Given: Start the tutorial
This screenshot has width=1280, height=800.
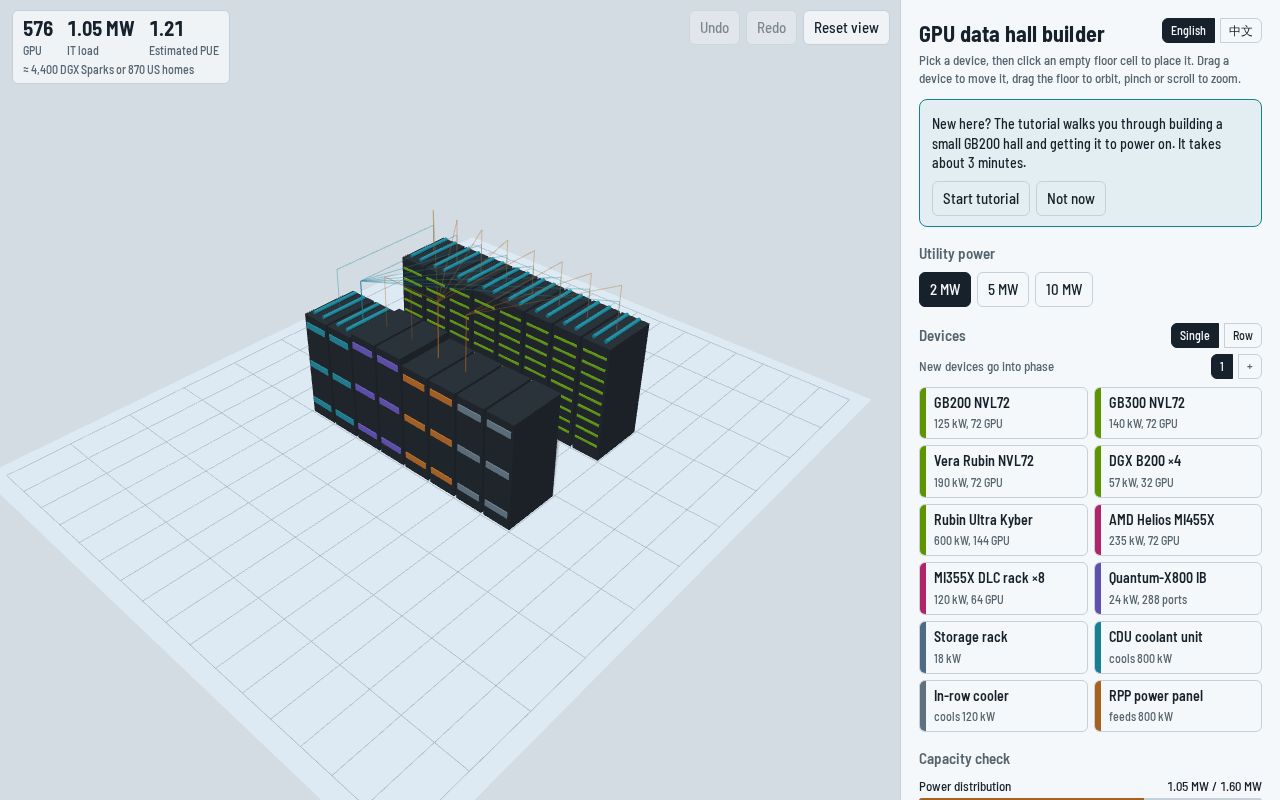Looking at the screenshot, I should click(981, 198).
